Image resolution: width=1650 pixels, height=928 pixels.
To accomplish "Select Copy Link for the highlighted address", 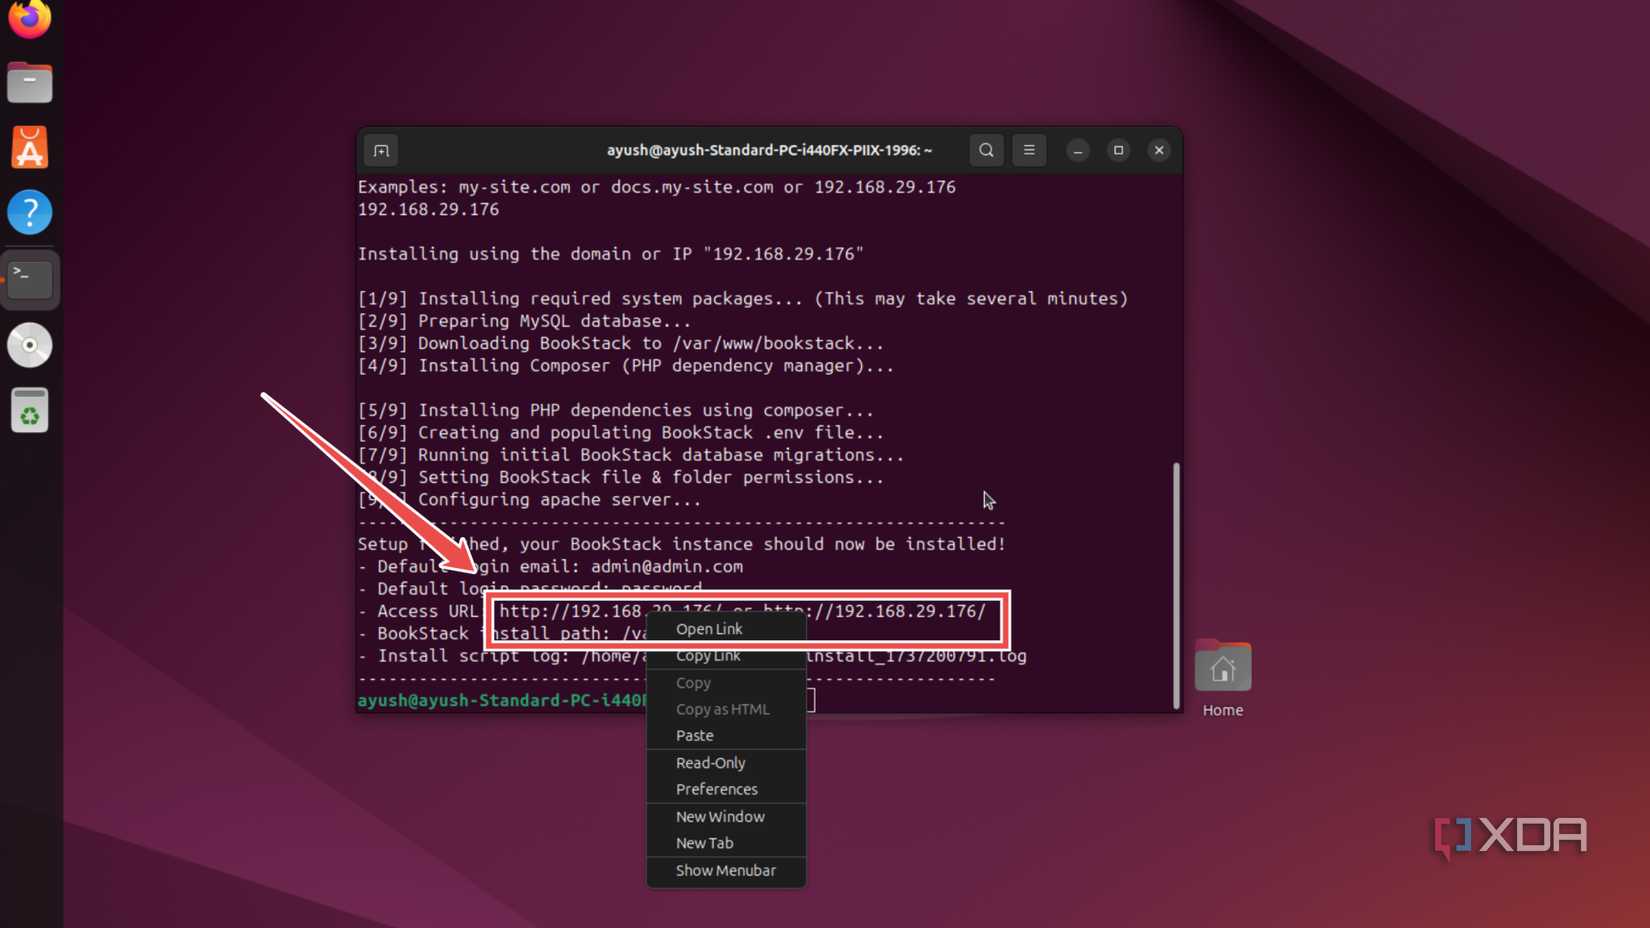I will pyautogui.click(x=707, y=655).
